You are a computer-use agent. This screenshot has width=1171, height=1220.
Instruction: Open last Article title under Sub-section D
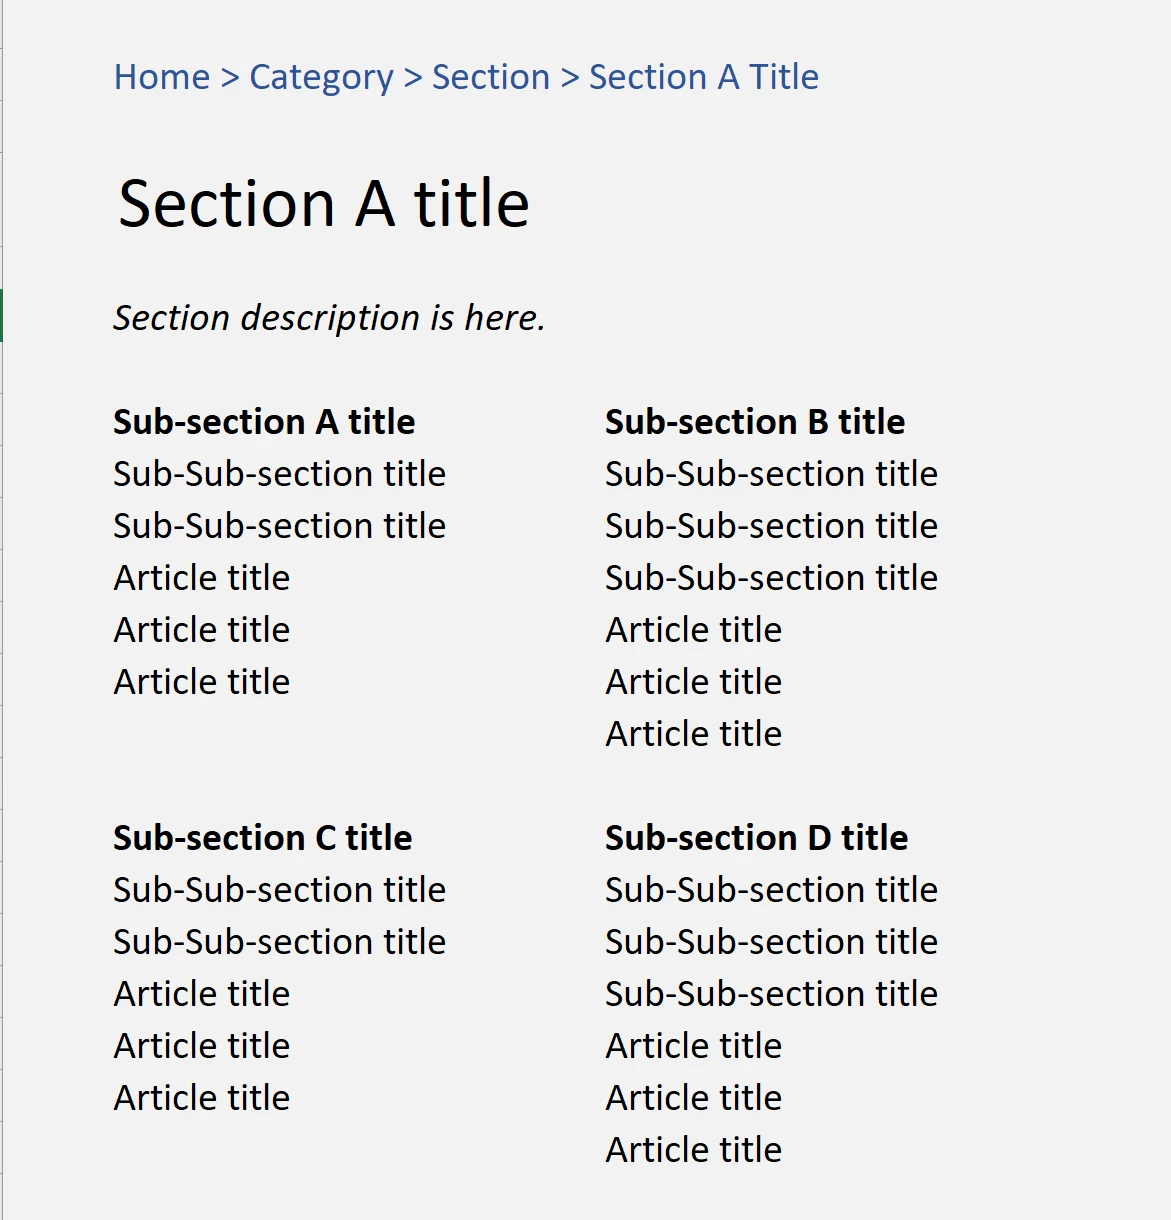click(x=693, y=1150)
